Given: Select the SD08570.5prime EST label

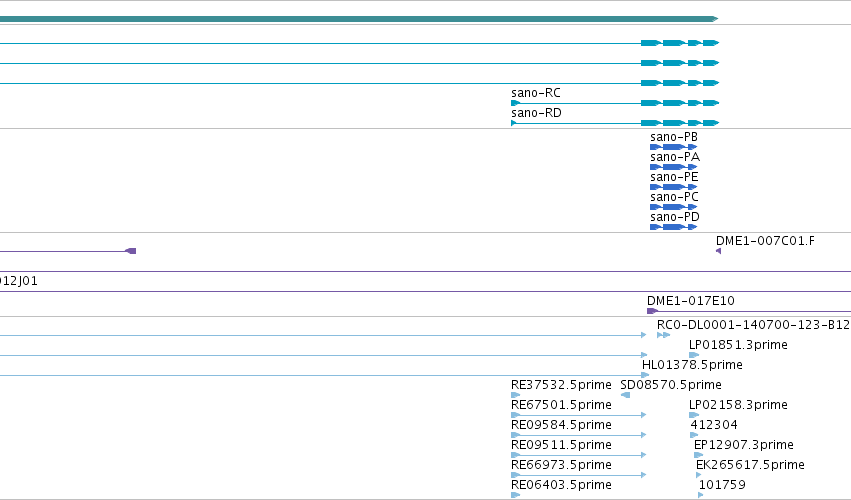Looking at the screenshot, I should tap(671, 385).
